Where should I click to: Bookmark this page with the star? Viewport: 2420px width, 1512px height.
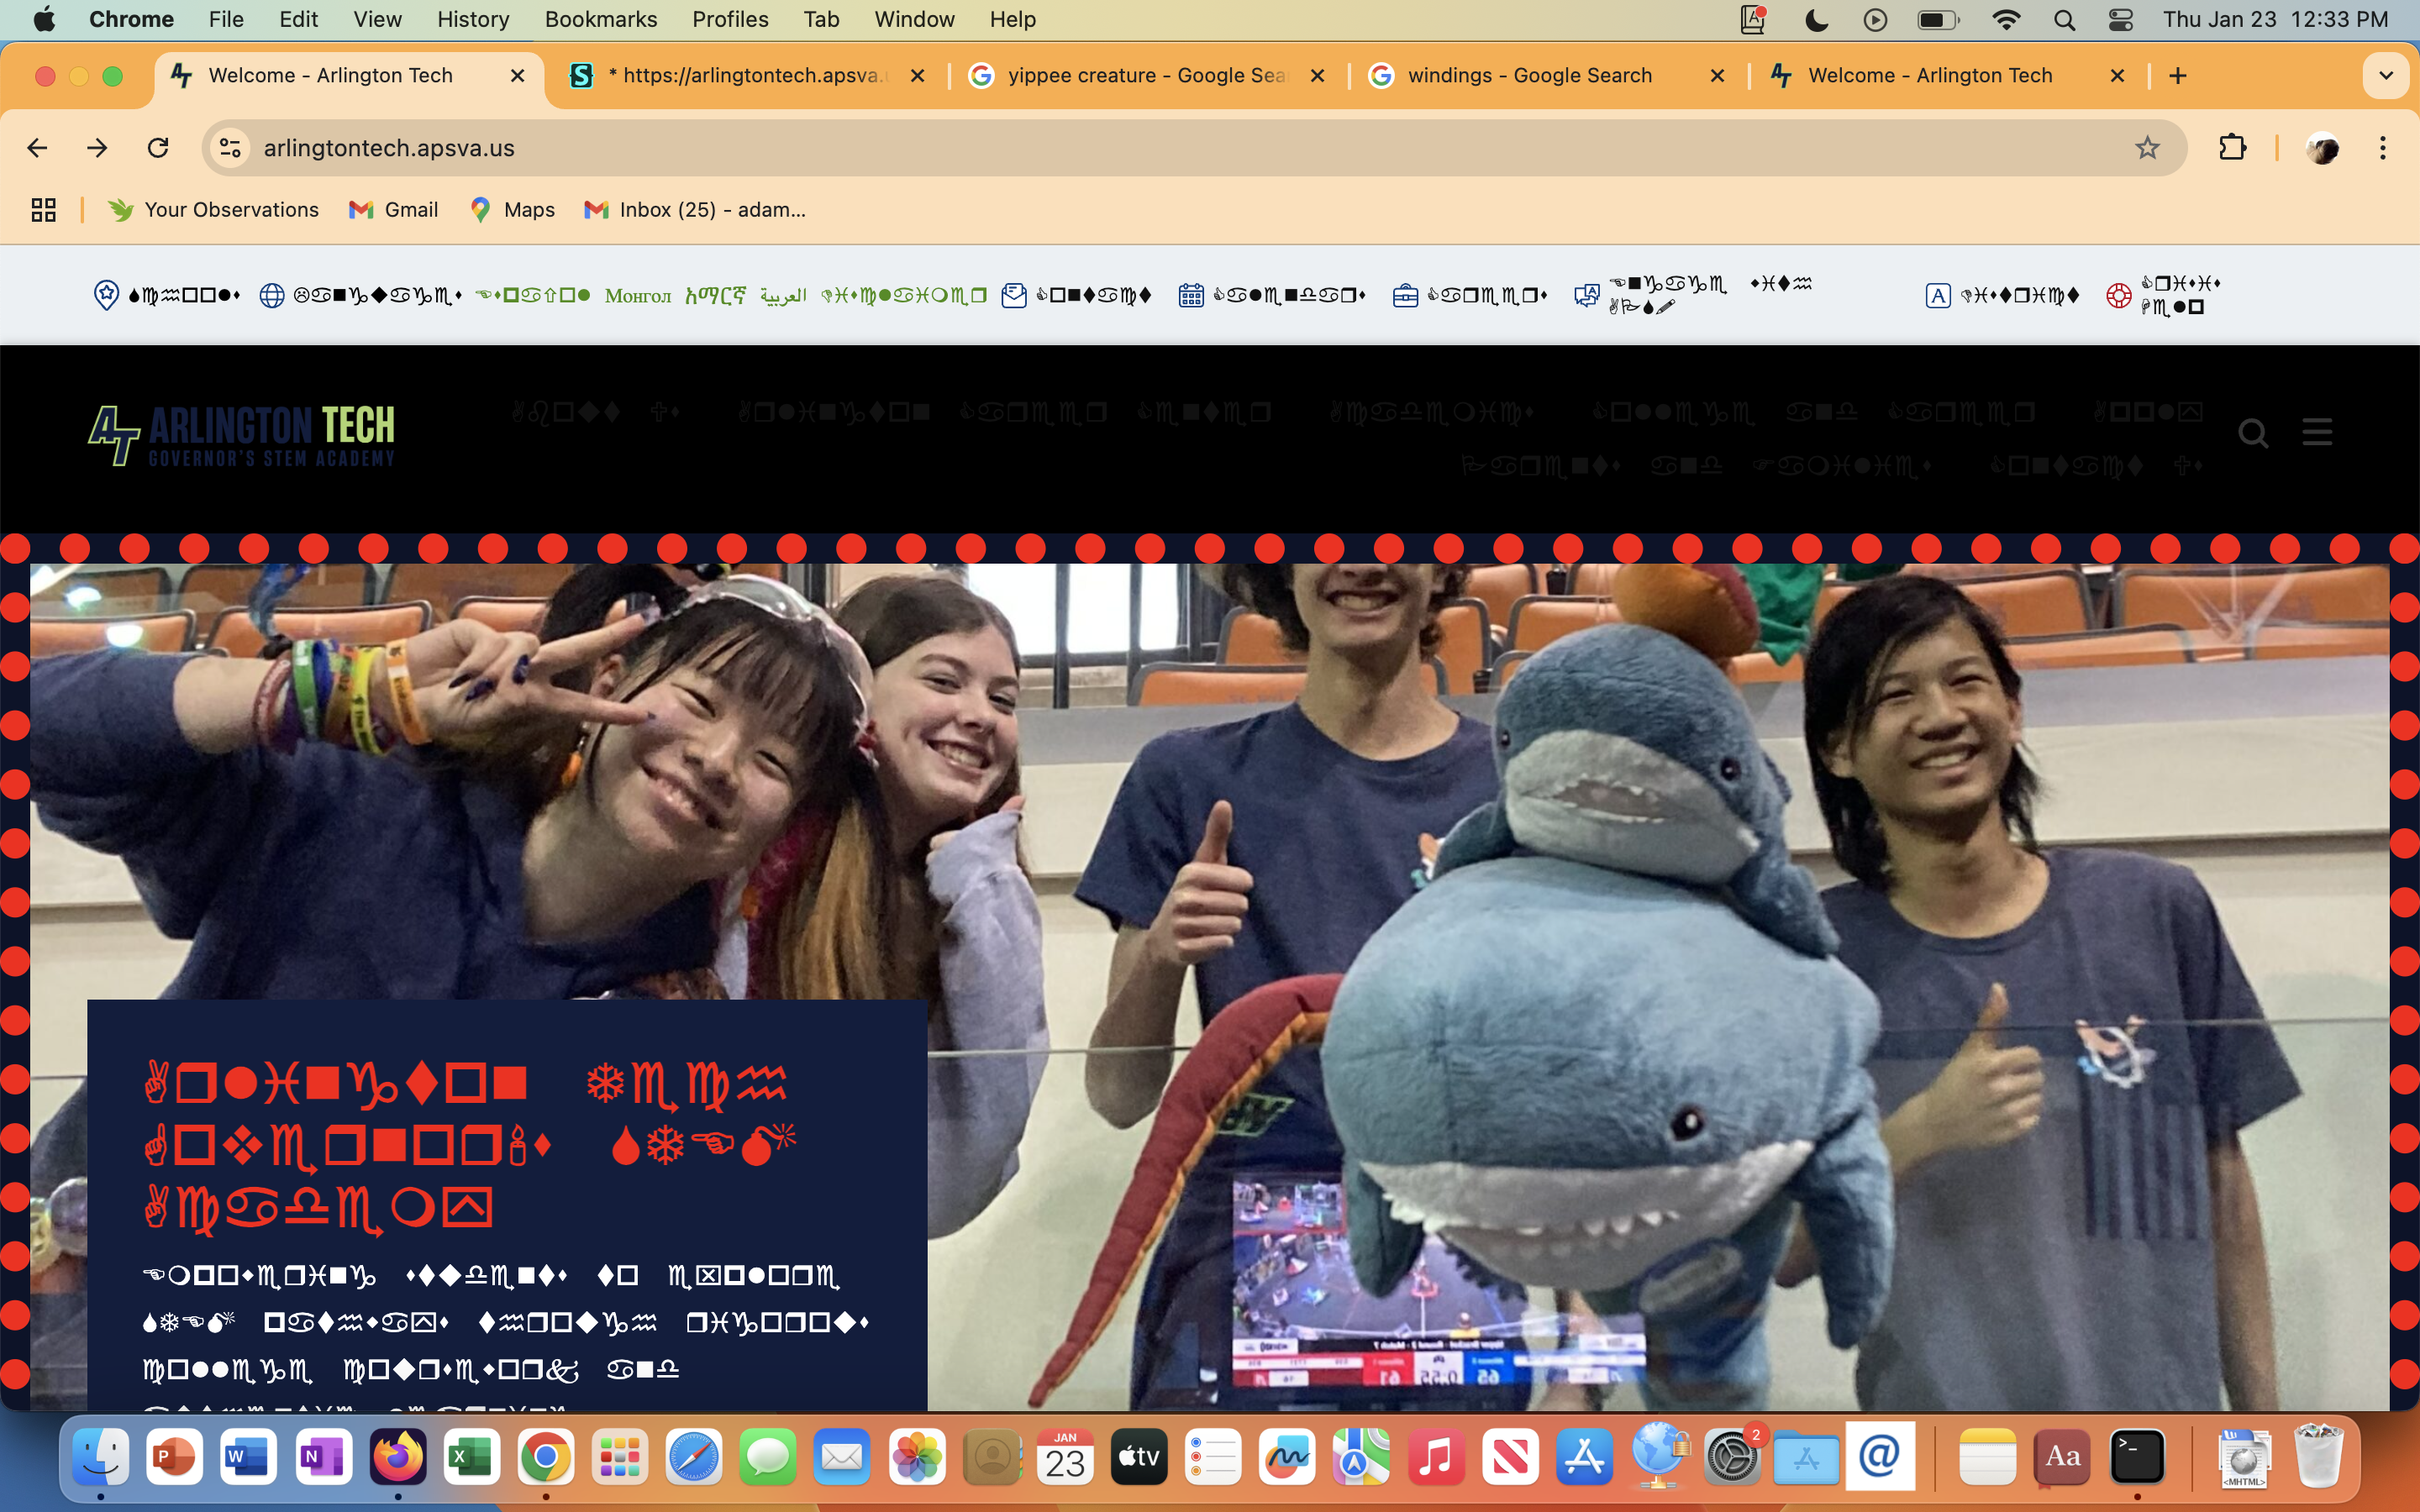tap(2147, 148)
